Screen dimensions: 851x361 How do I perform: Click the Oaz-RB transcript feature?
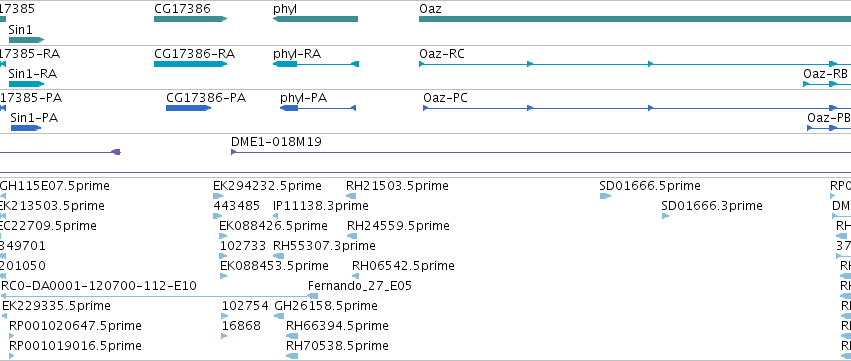tap(827, 84)
